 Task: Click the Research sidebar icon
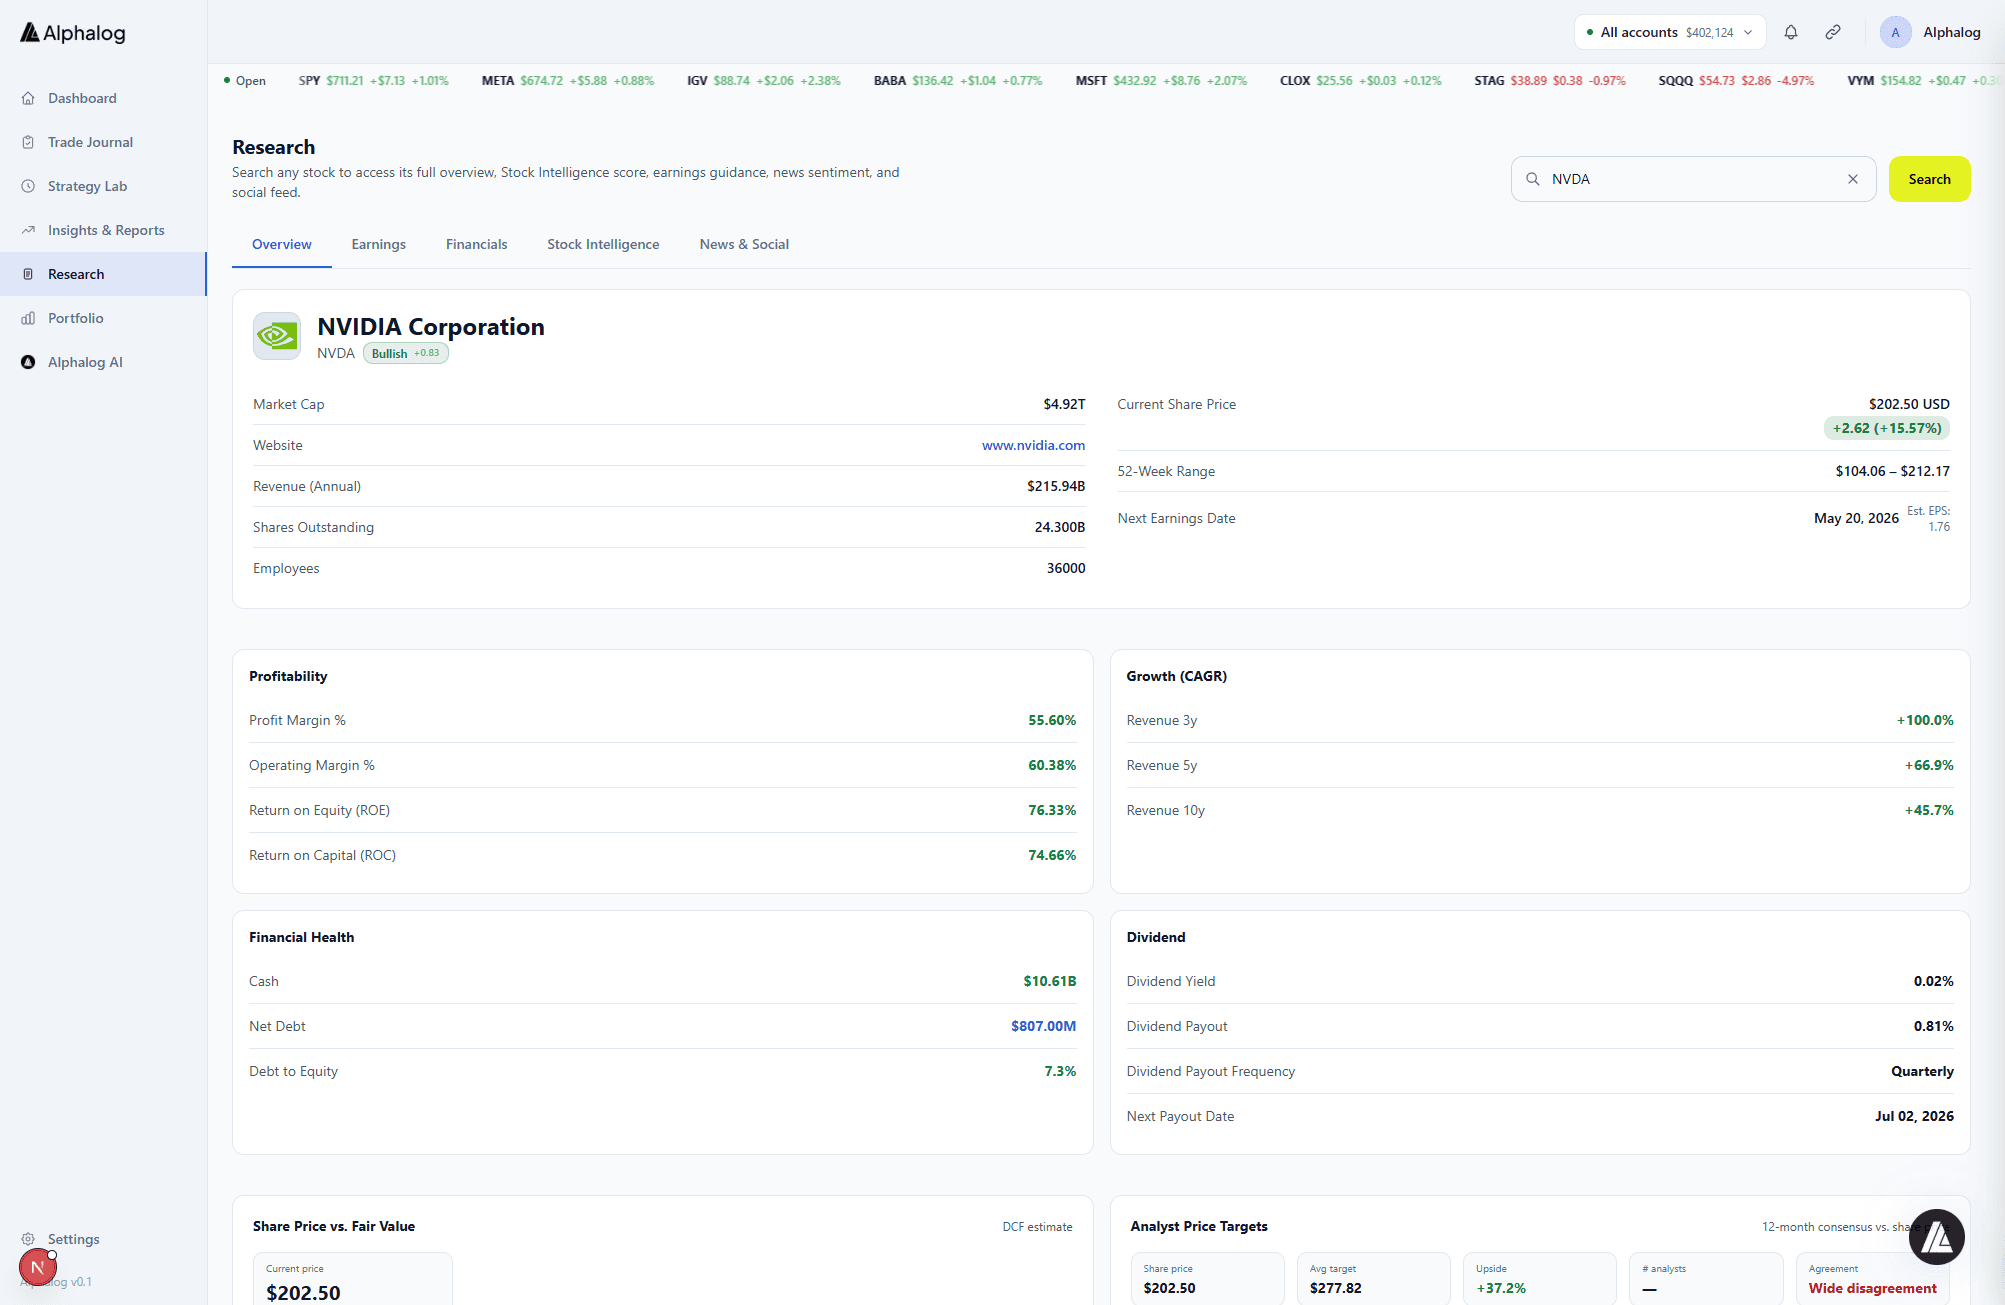[x=28, y=274]
